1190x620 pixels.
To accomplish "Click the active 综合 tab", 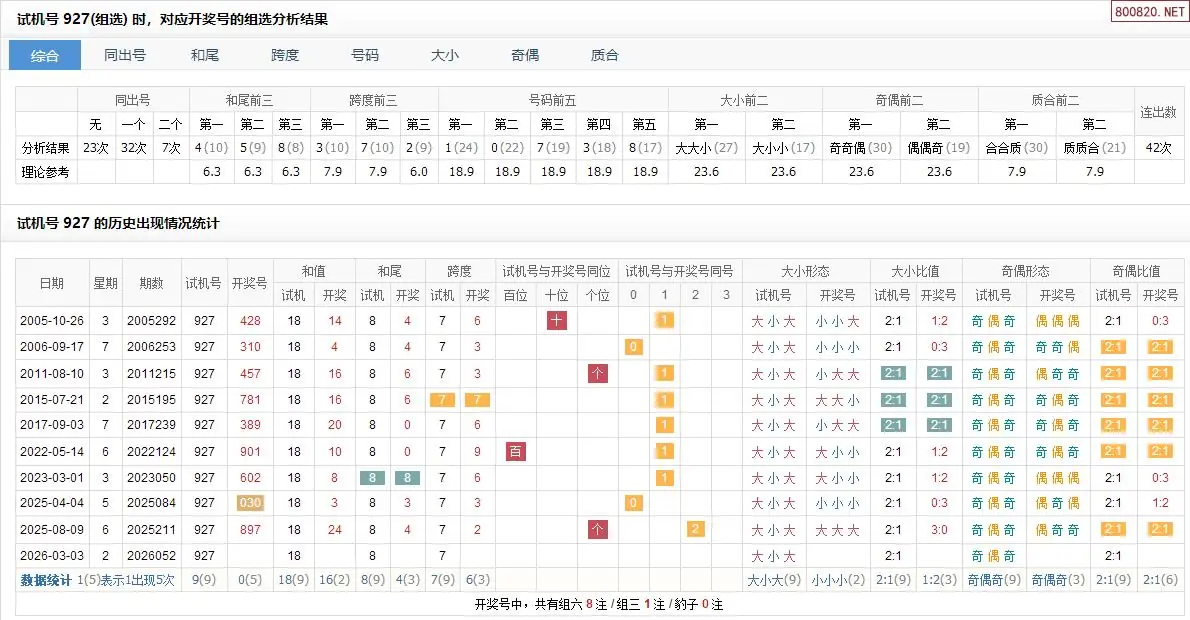I will coord(45,55).
